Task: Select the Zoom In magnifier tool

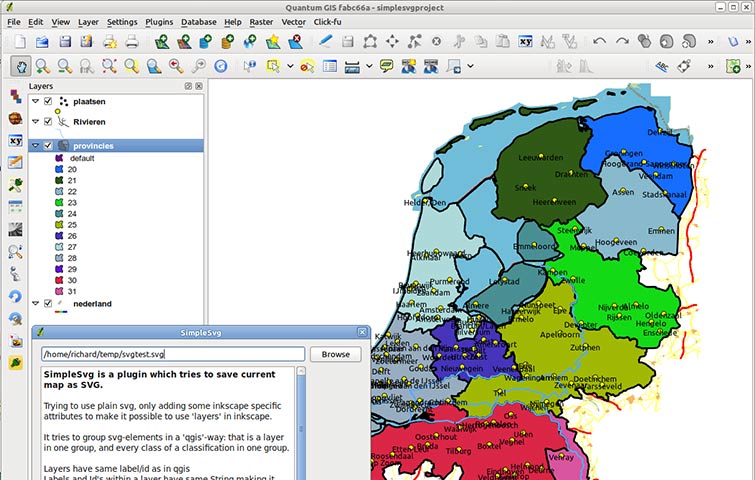Action: [x=43, y=66]
